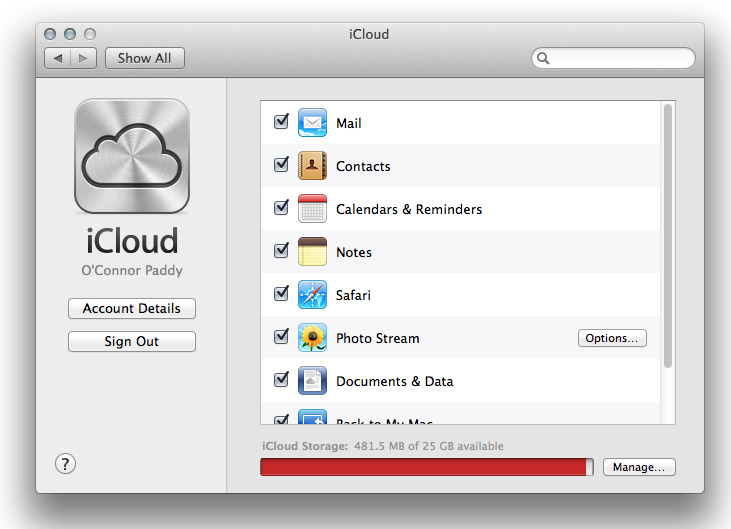Viewport: 731px width, 529px height.
Task: Go back with the left arrow button
Action: tap(58, 58)
